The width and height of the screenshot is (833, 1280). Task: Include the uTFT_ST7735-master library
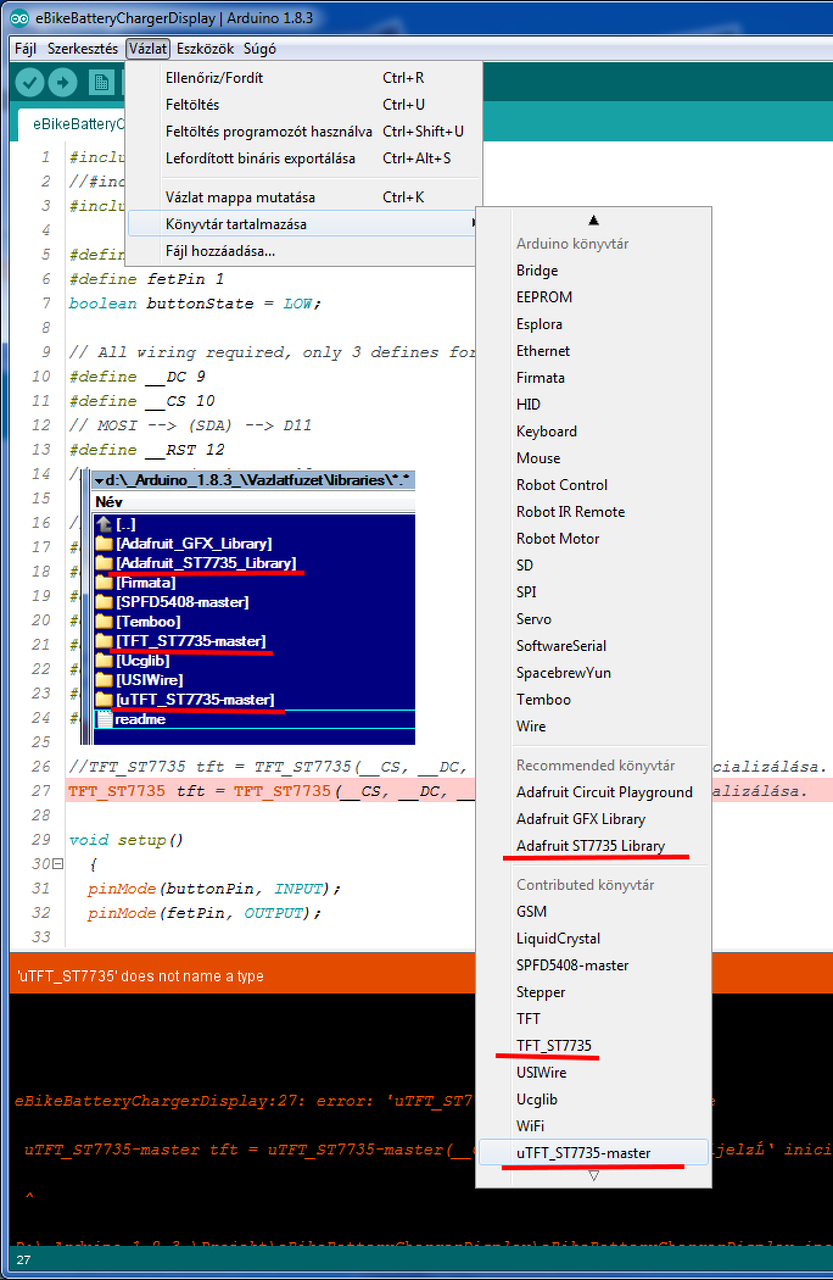tap(594, 1153)
